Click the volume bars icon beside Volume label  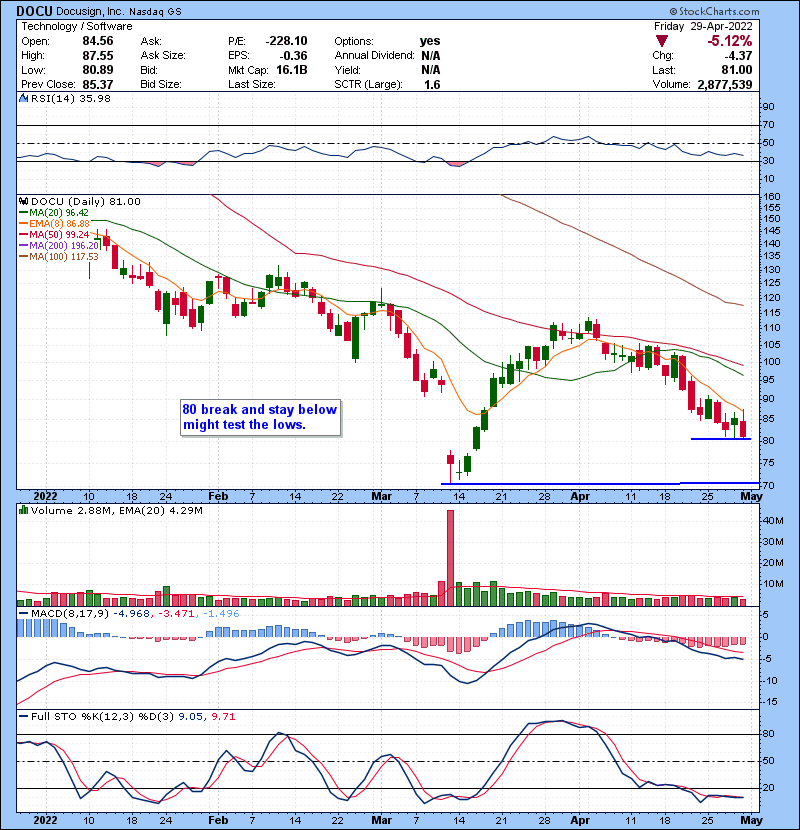(x=23, y=510)
